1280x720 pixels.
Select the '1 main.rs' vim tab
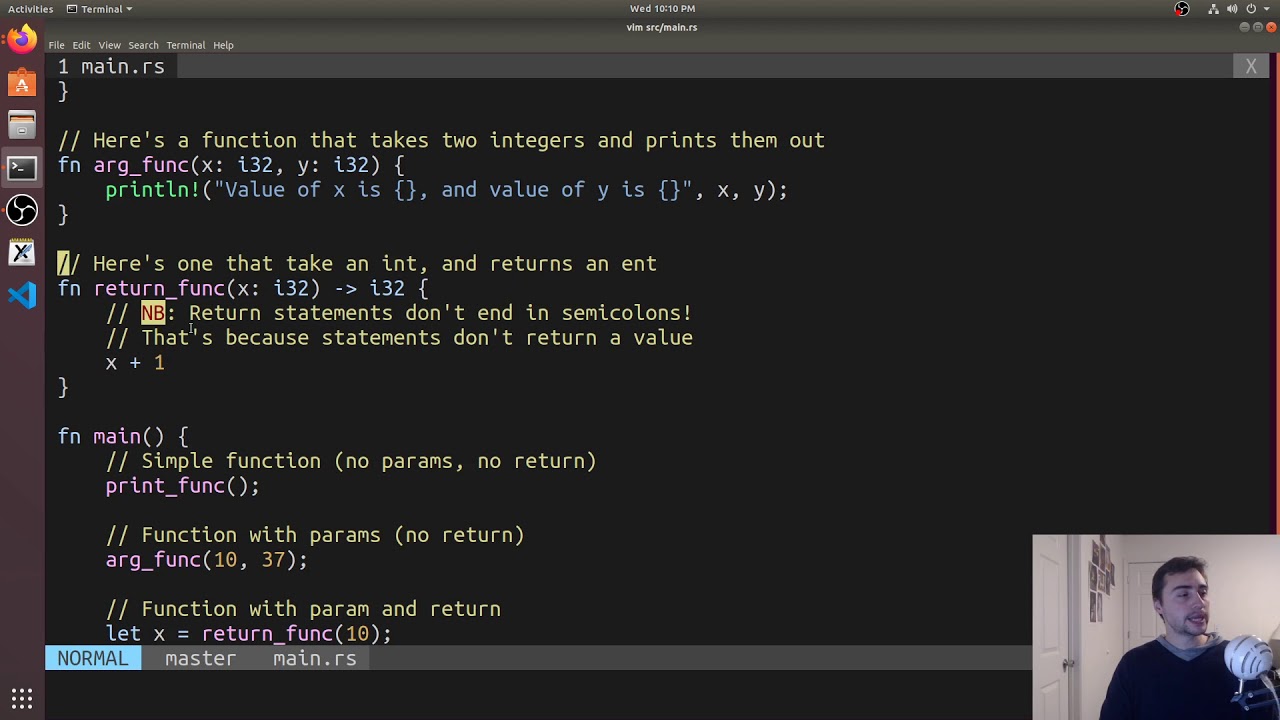tap(111, 66)
